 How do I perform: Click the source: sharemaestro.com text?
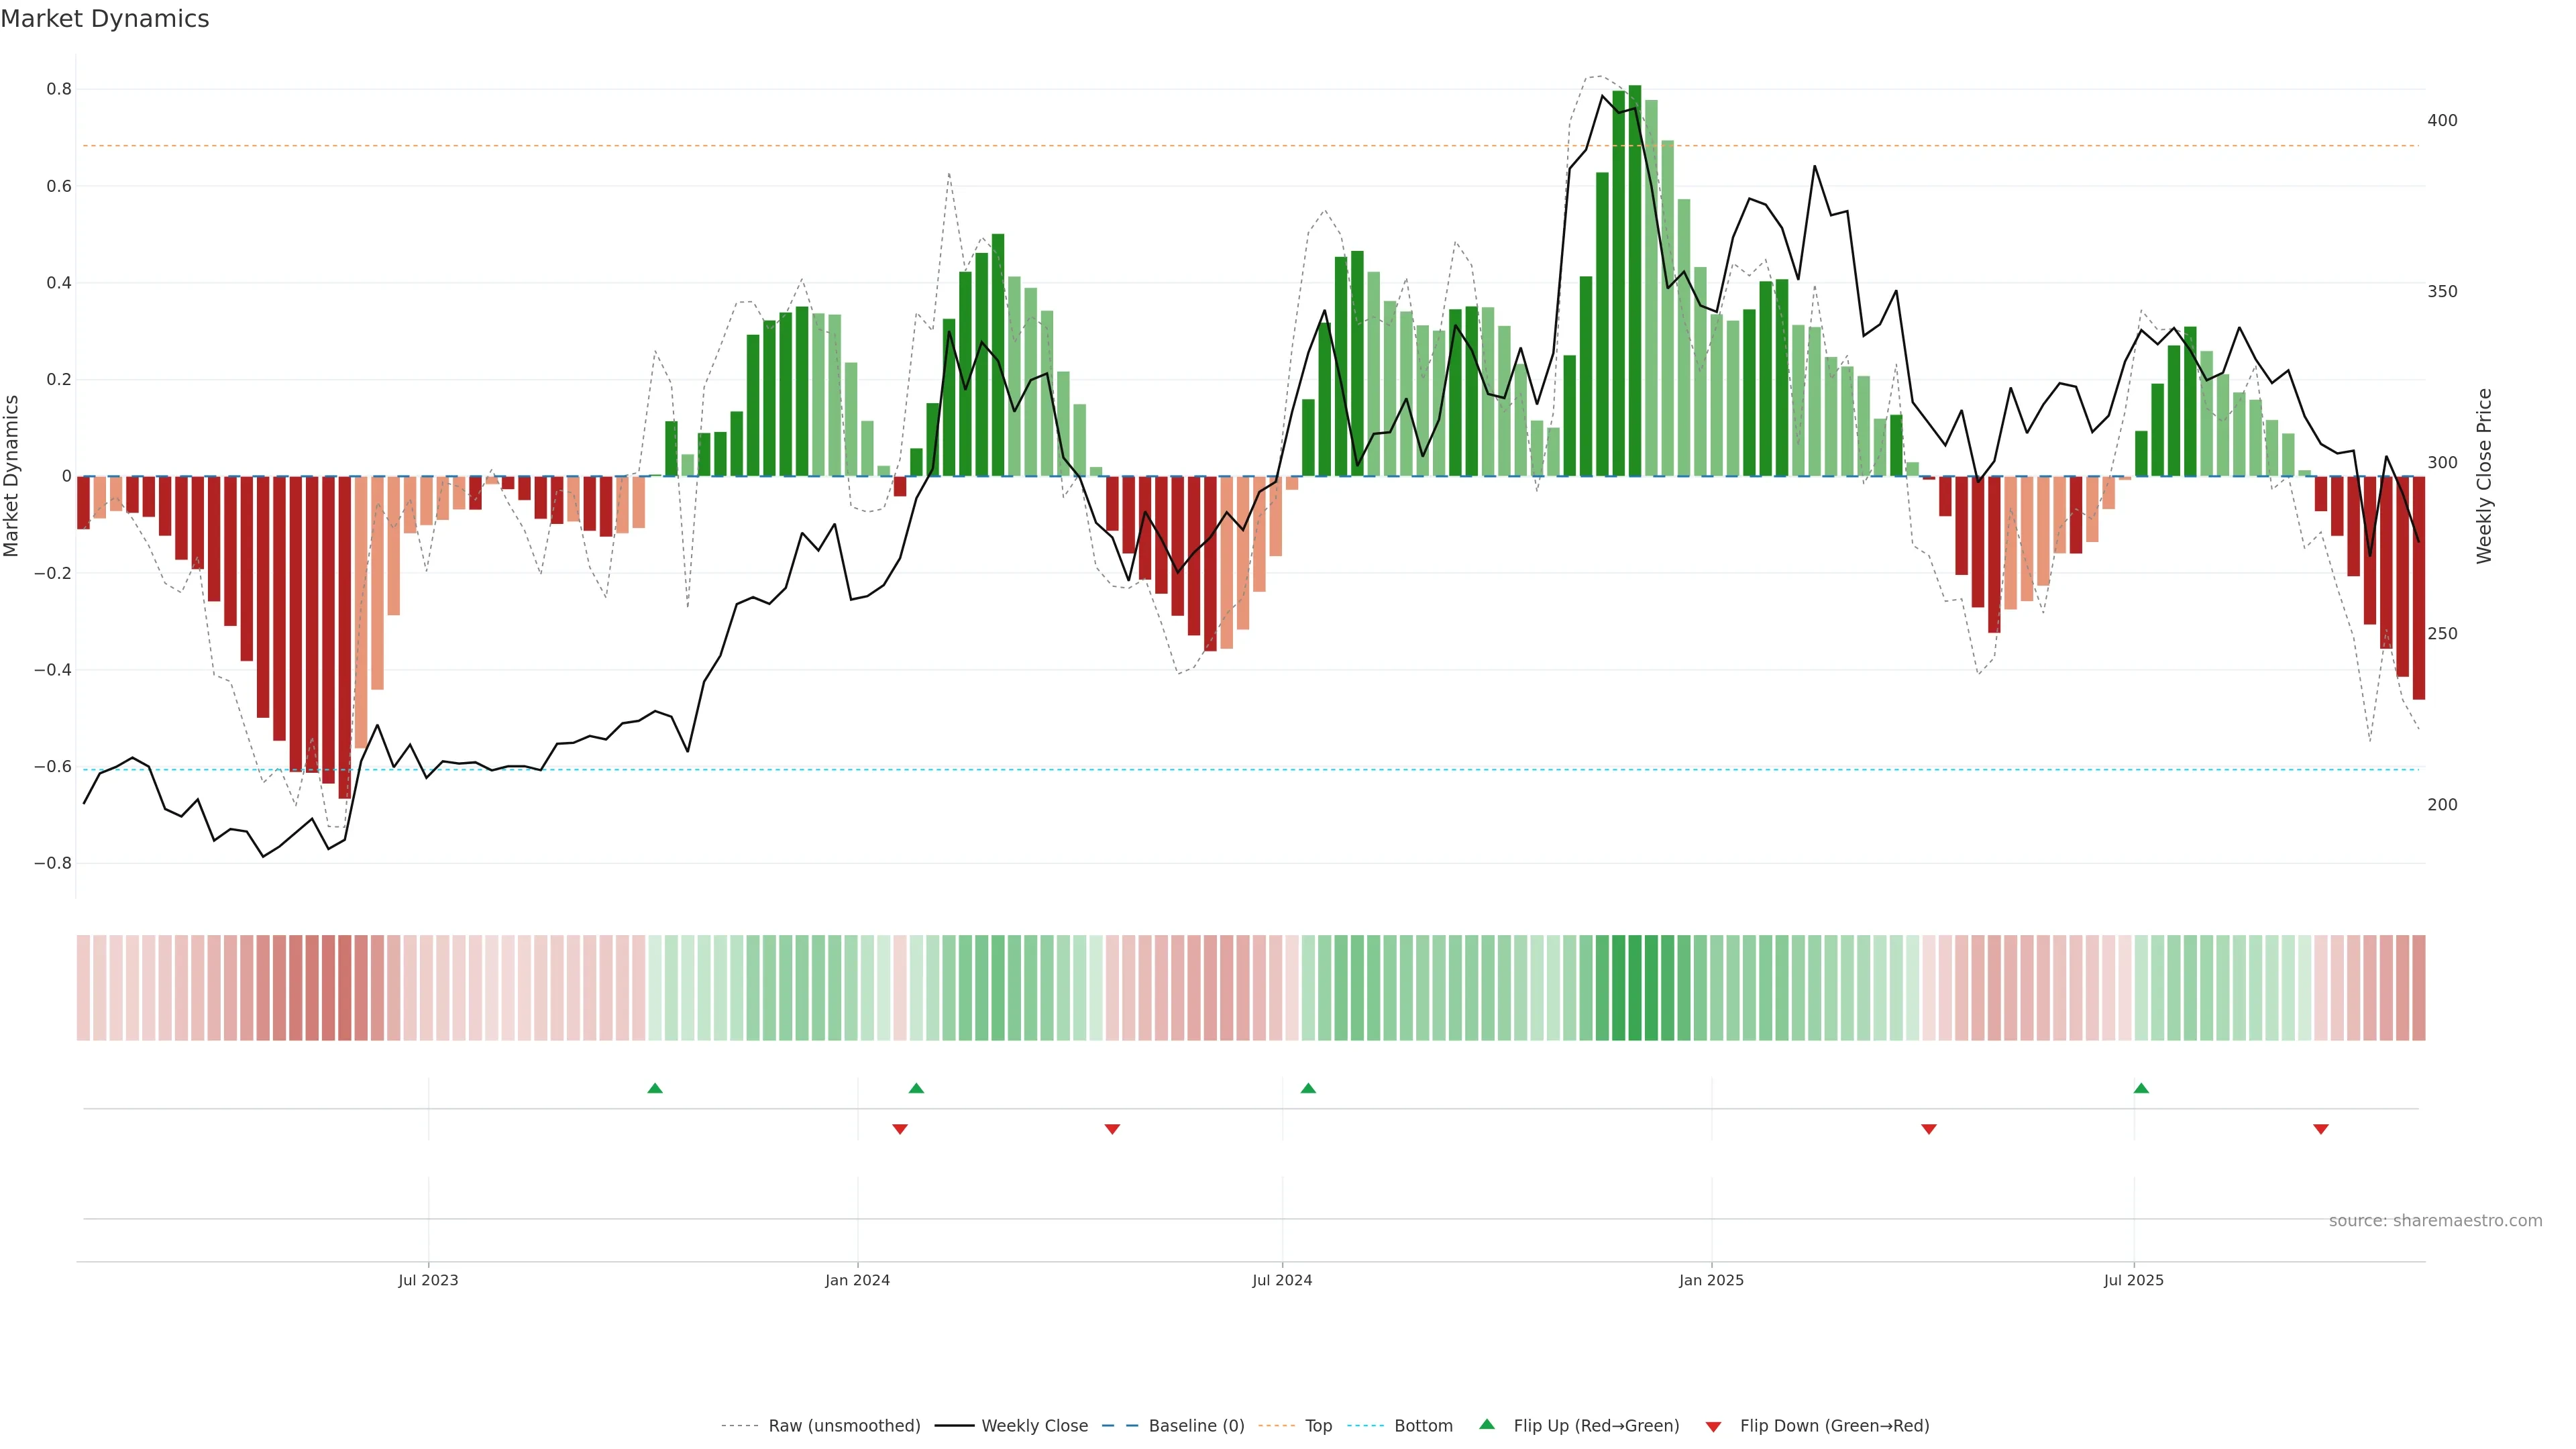pos(2435,1221)
